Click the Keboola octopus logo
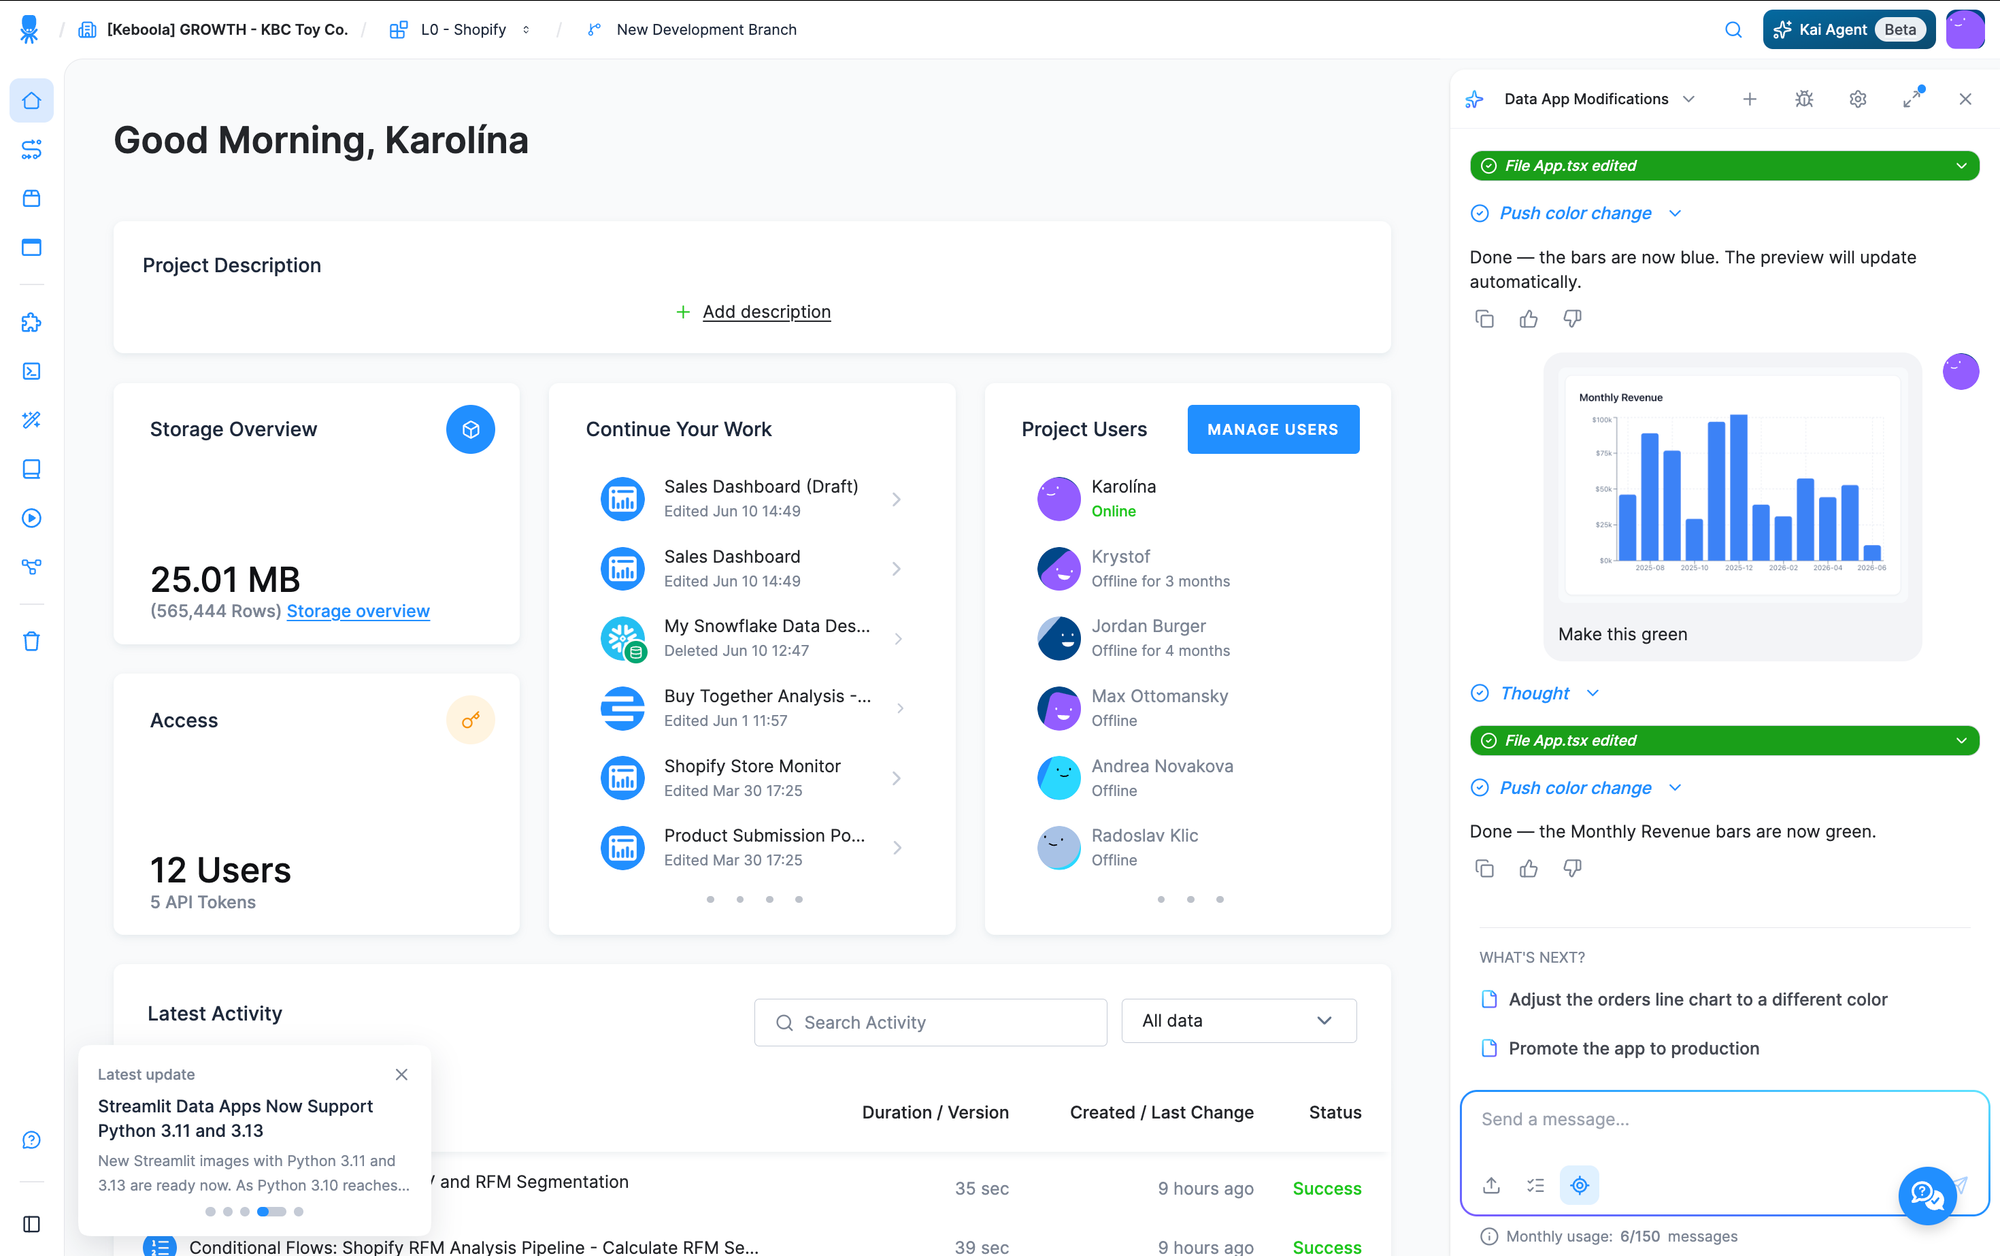 click(29, 29)
